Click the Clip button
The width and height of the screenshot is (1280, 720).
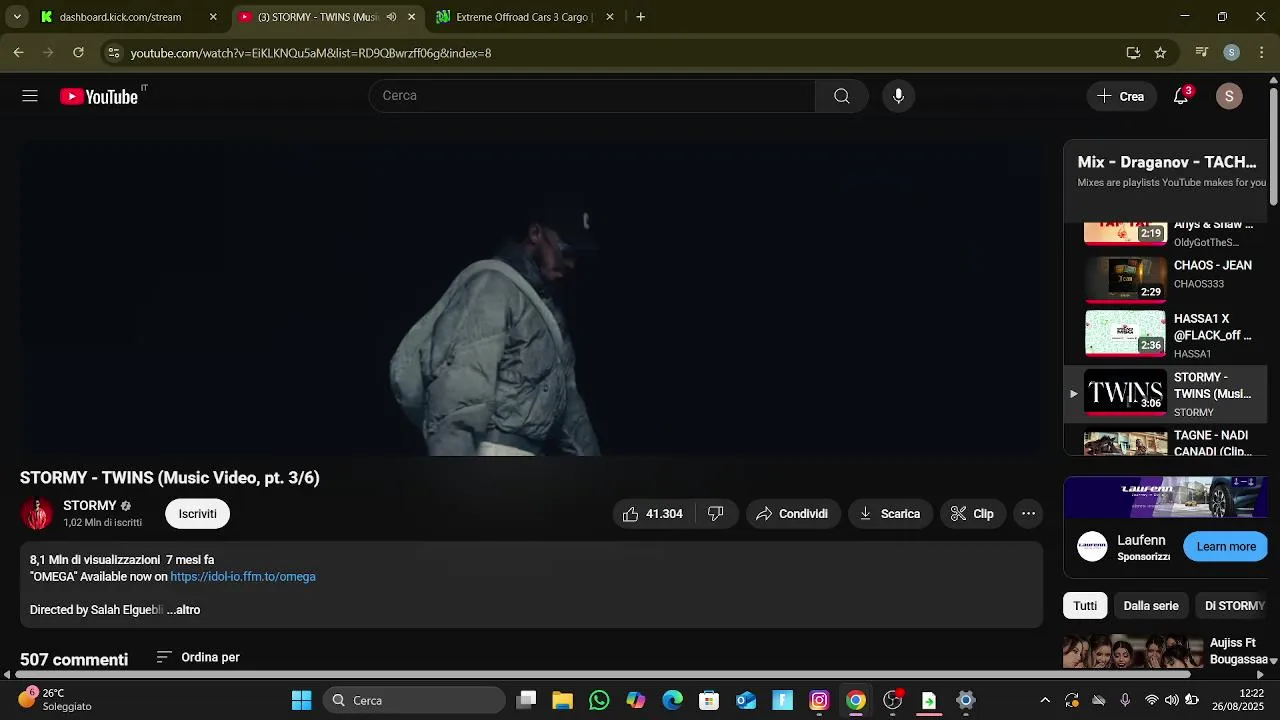coord(973,514)
